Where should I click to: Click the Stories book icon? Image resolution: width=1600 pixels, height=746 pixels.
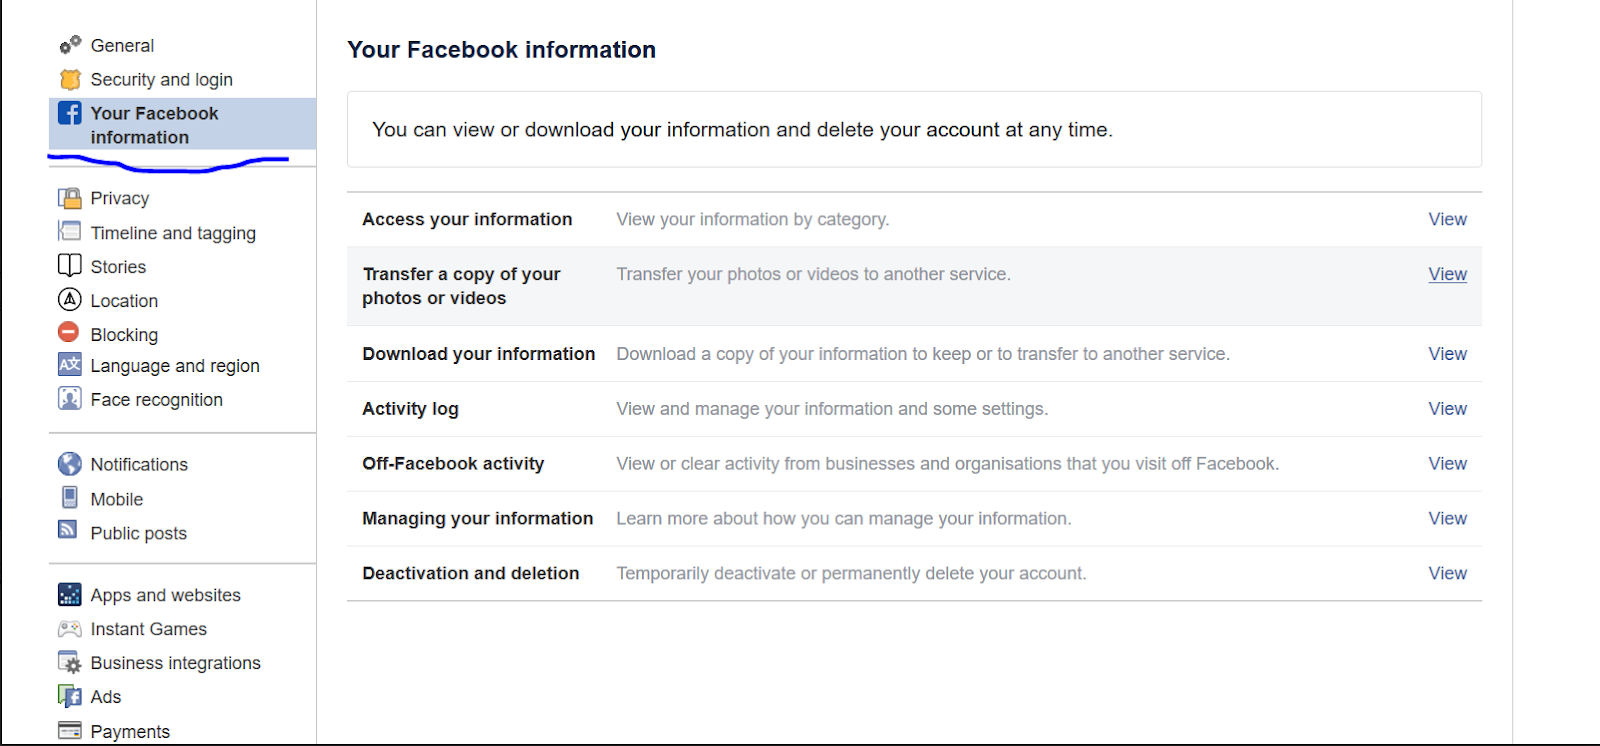70,265
